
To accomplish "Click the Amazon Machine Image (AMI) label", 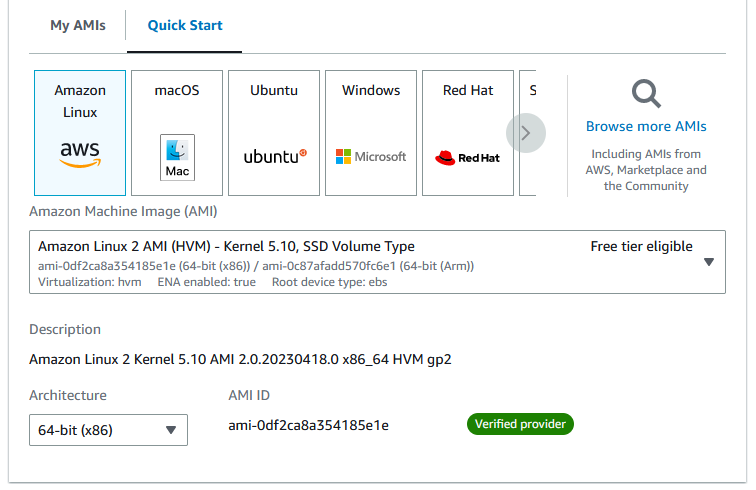I will (x=123, y=211).
